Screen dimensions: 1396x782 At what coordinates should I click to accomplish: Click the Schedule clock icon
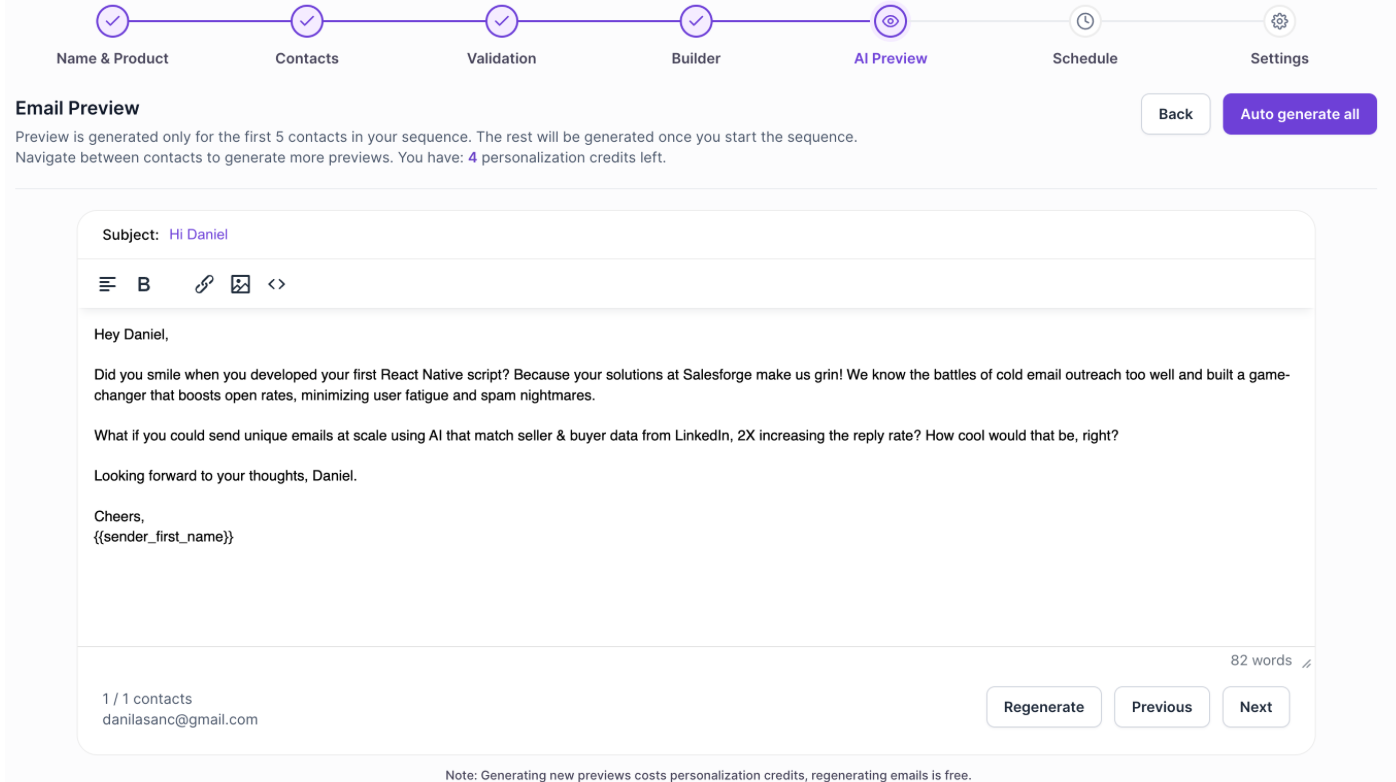point(1085,21)
